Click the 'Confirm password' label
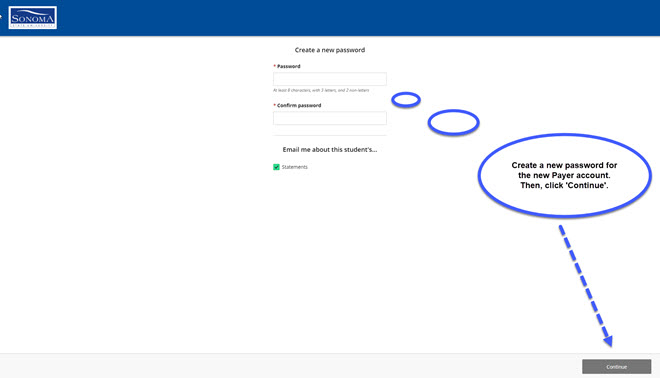 tap(299, 105)
